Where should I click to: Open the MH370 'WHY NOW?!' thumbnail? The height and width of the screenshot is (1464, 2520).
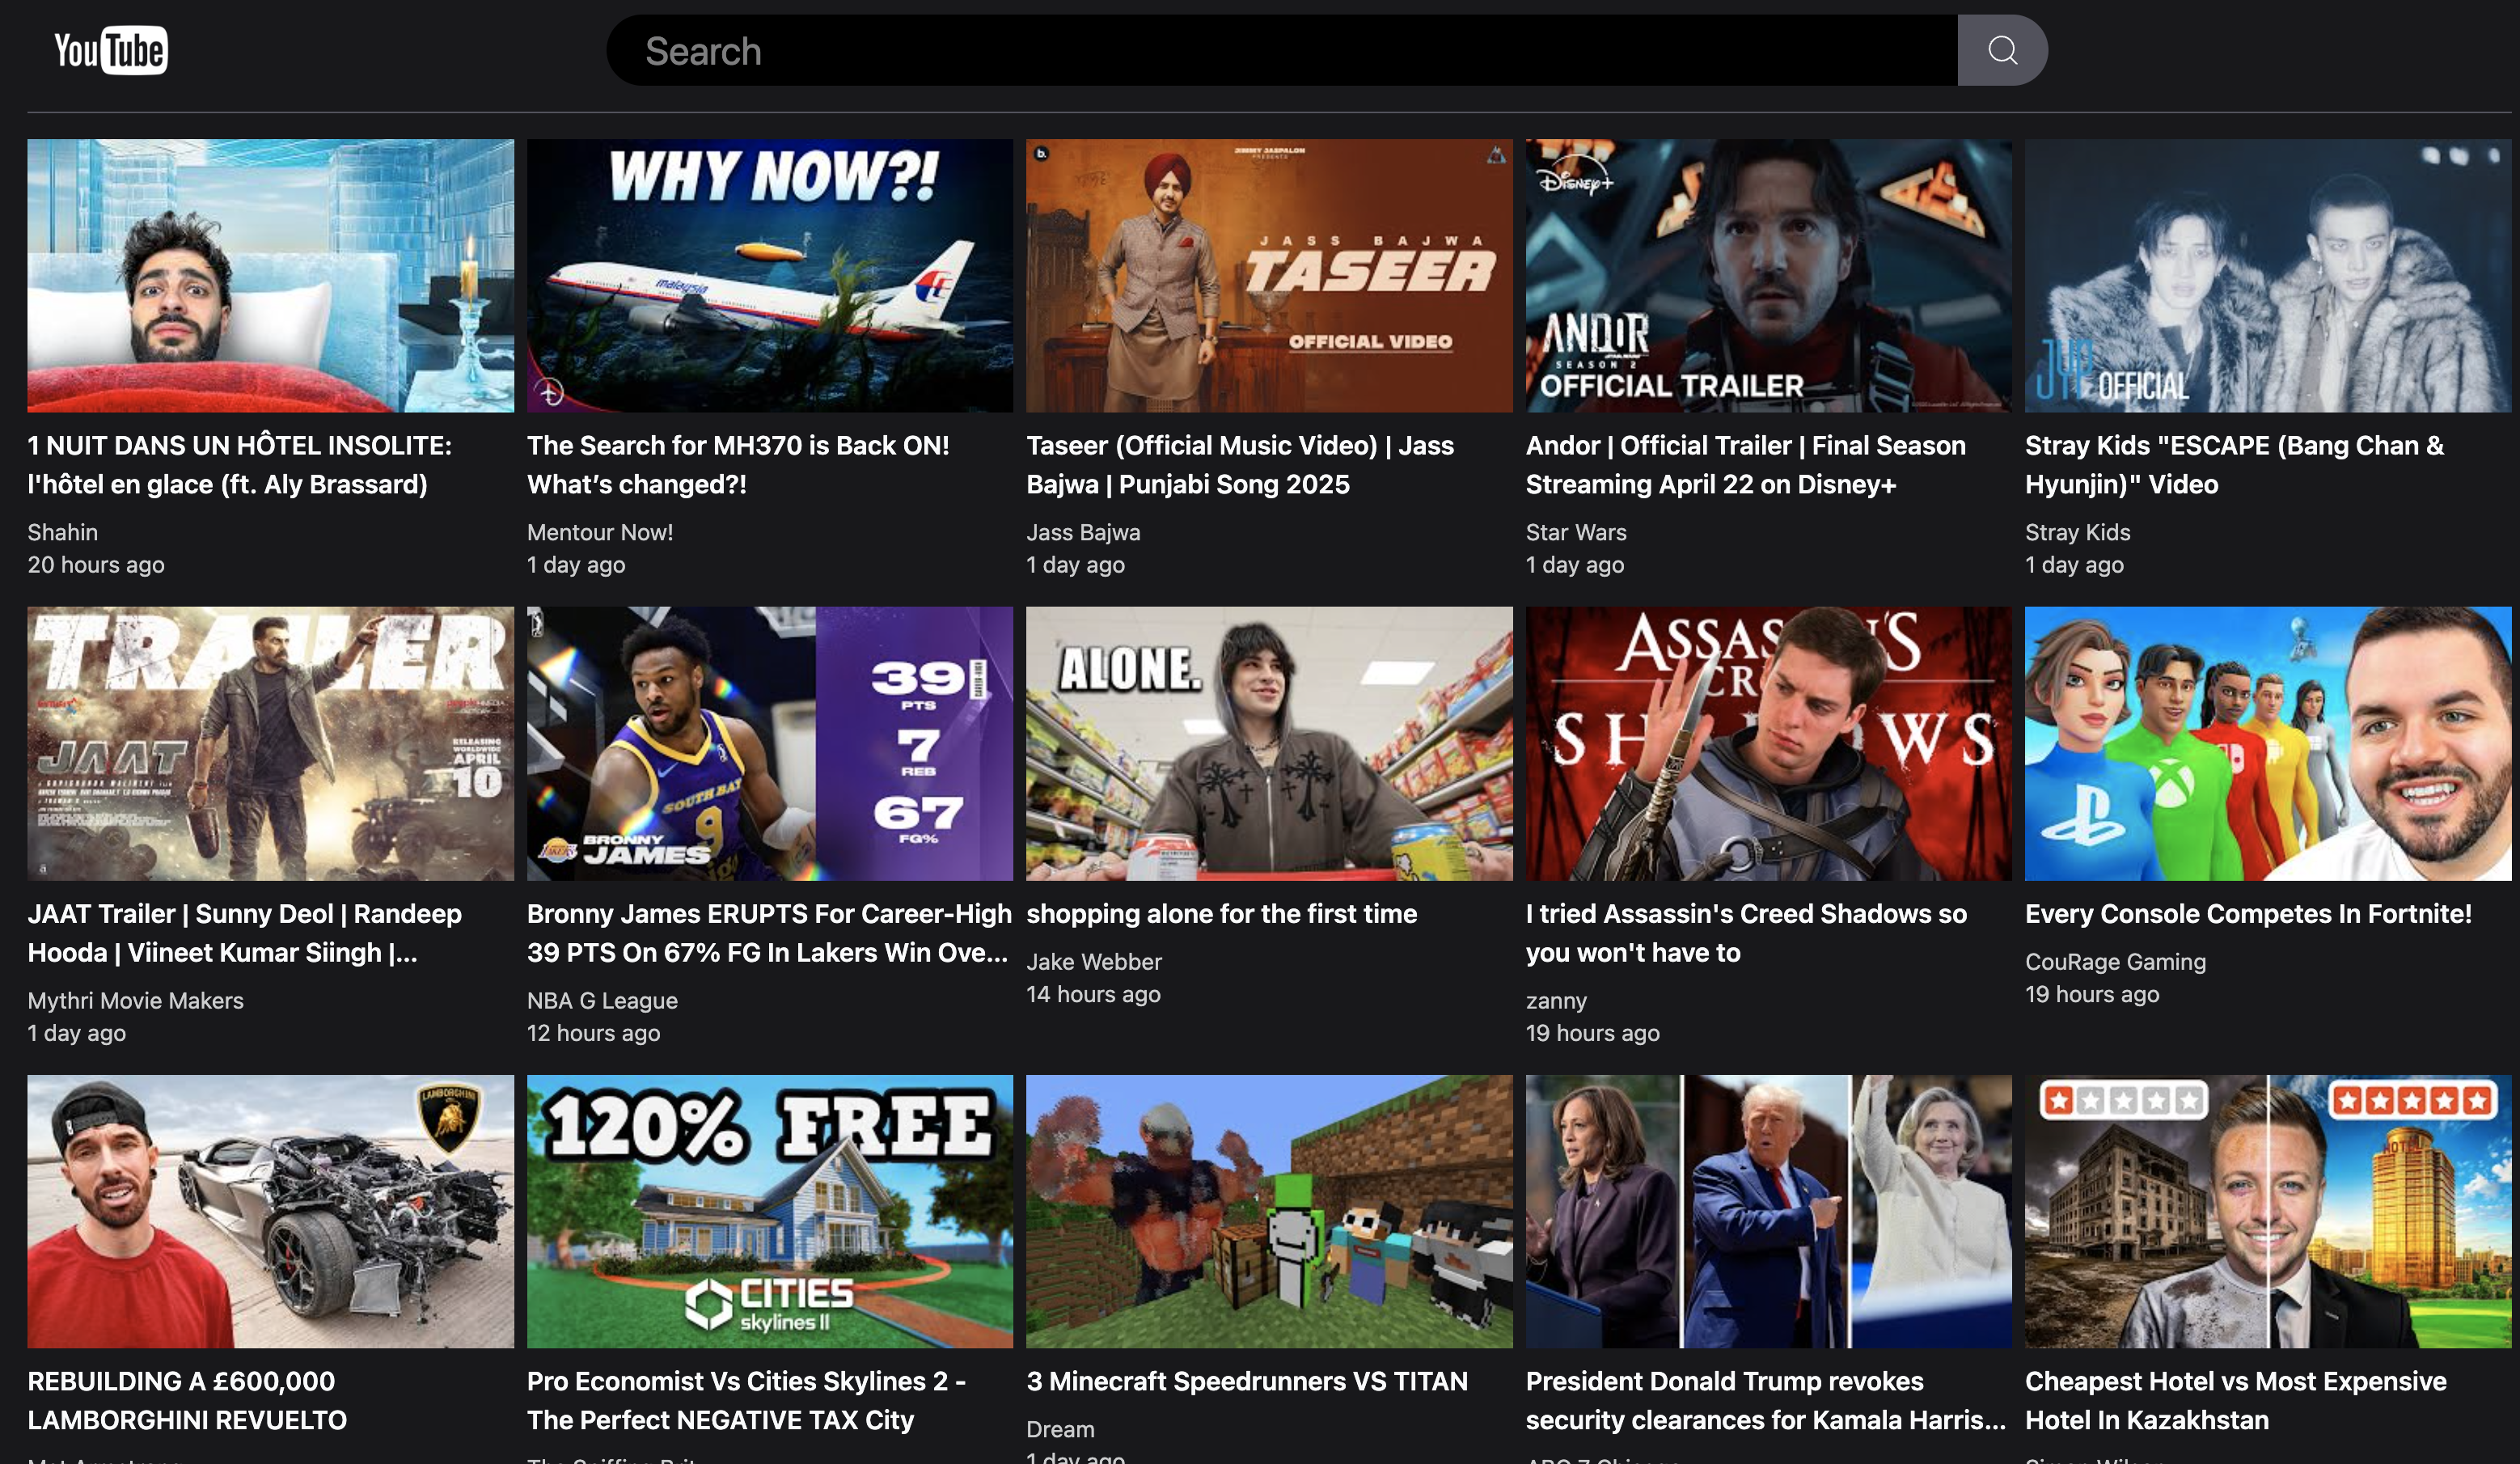770,275
